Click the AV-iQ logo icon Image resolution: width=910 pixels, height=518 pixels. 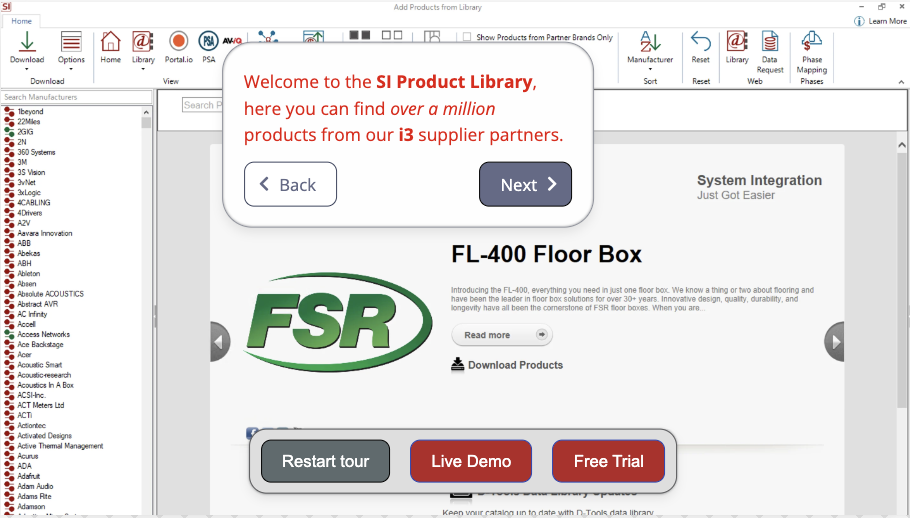click(x=232, y=41)
